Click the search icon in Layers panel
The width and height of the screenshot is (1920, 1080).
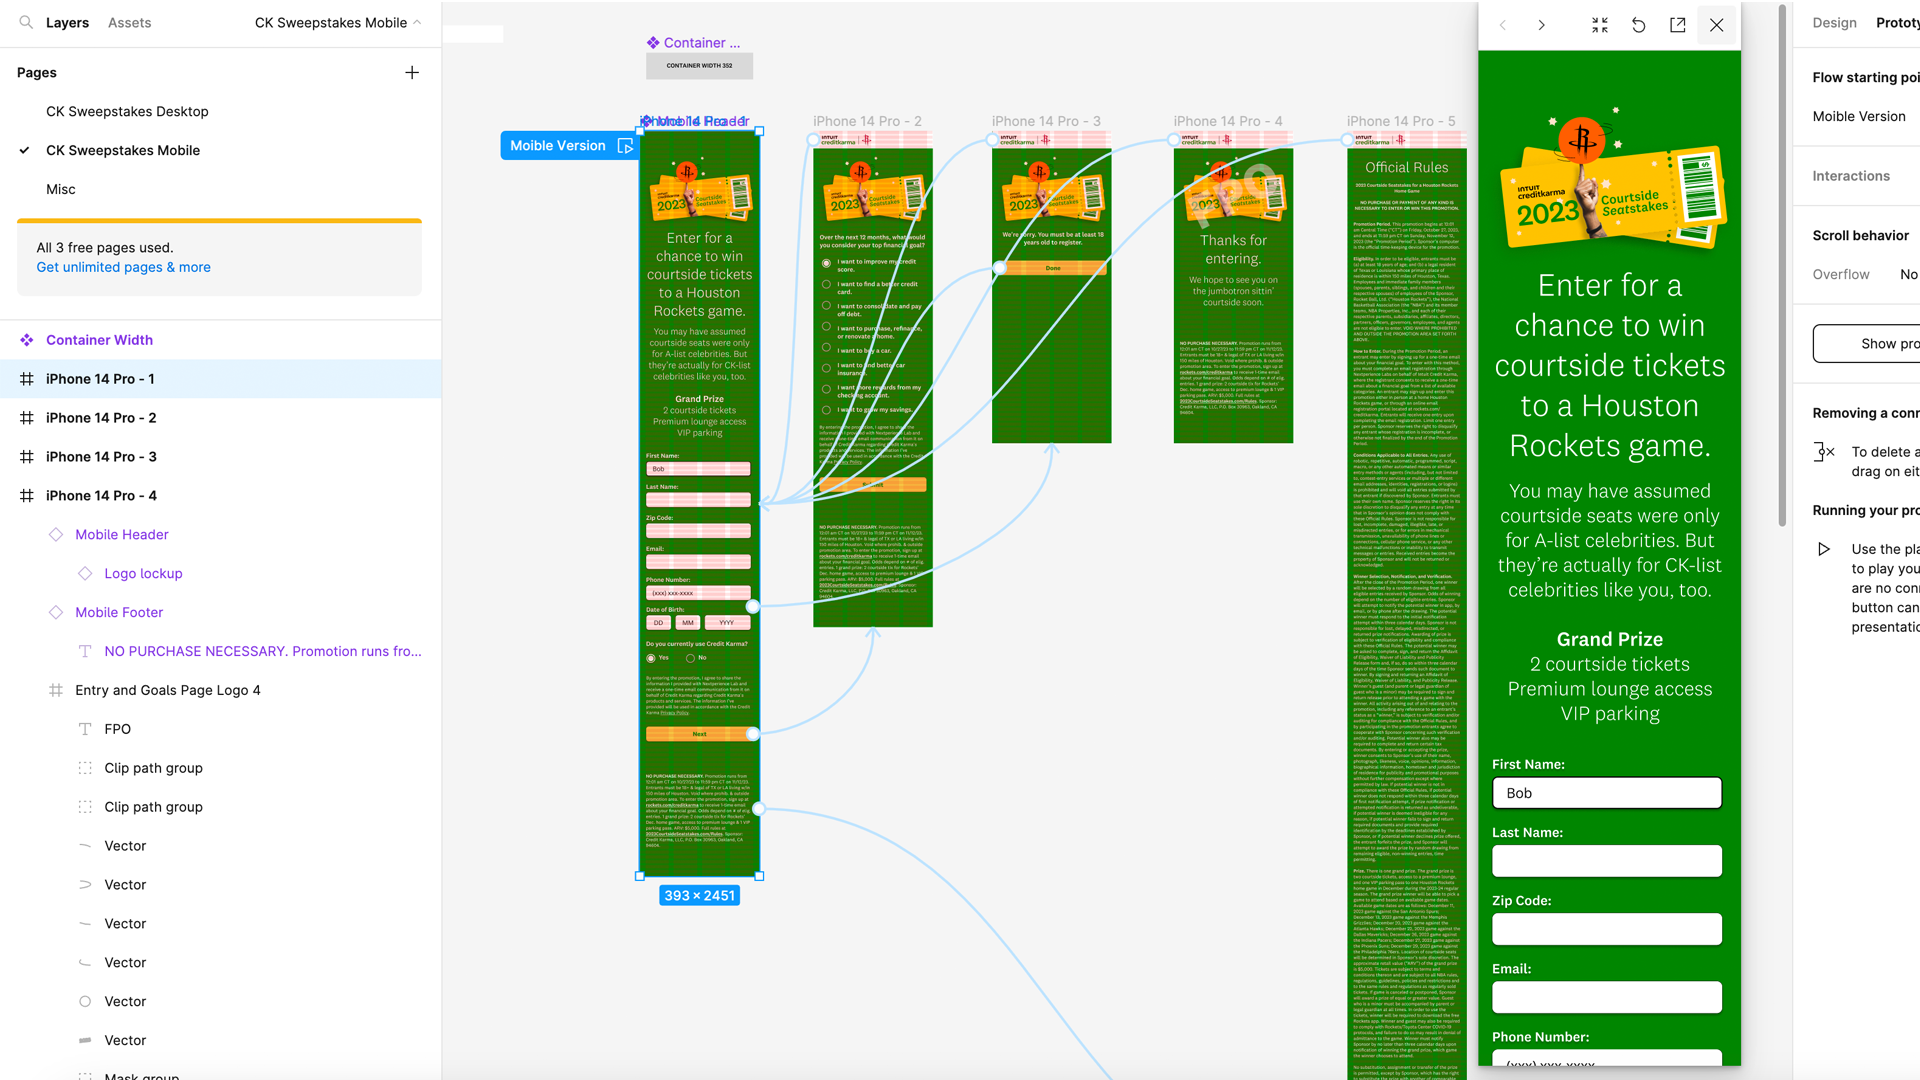coord(26,22)
